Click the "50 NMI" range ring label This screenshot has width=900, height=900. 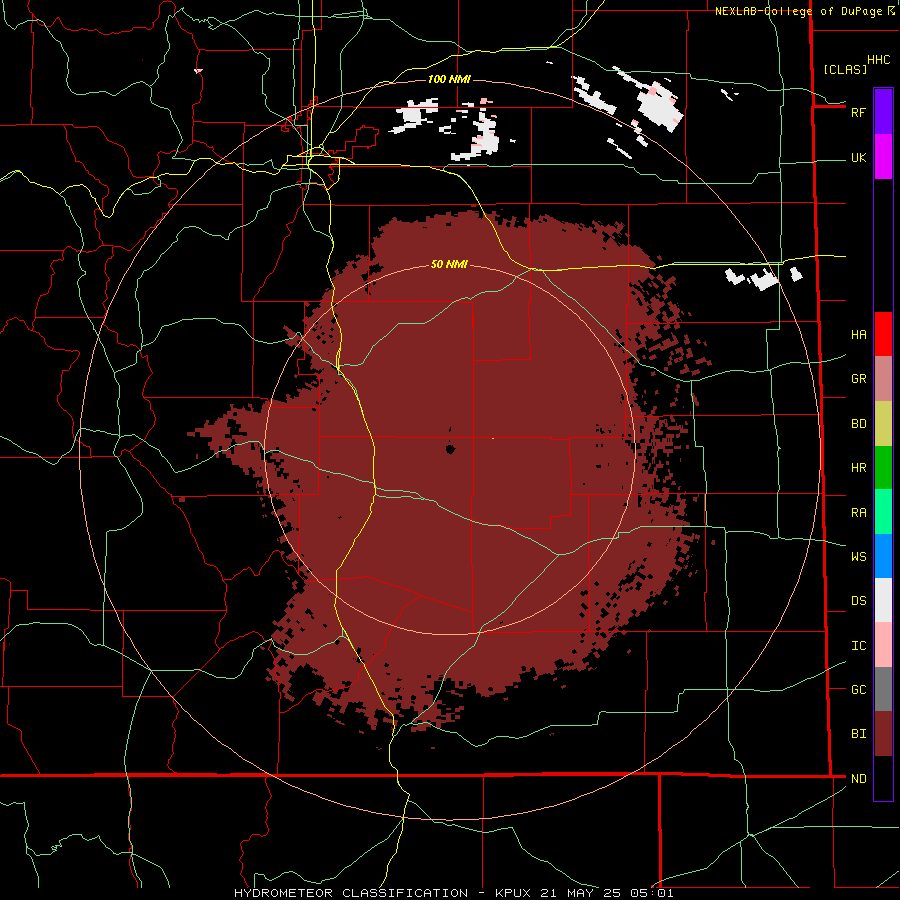[449, 264]
